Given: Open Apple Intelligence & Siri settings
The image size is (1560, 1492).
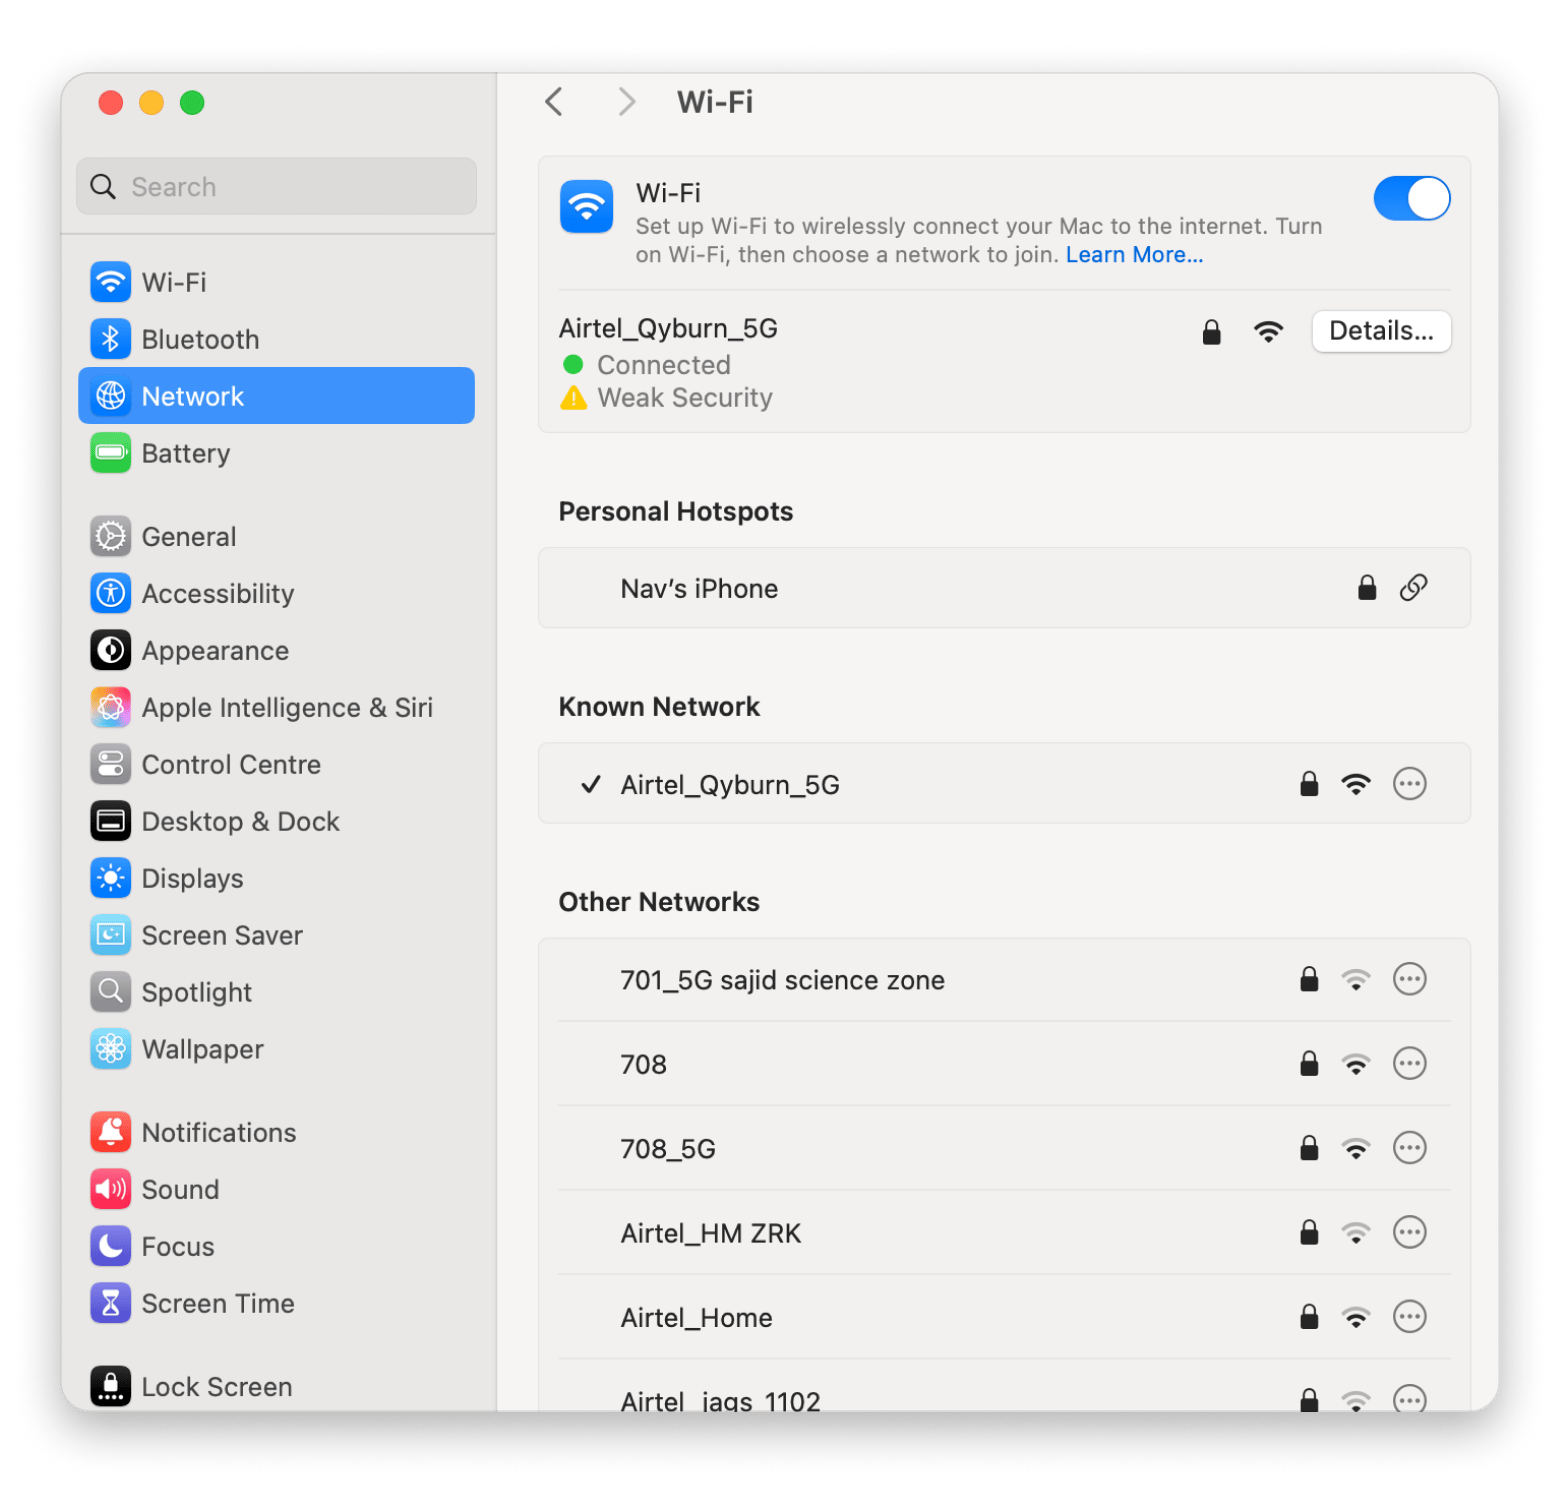Looking at the screenshot, I should pos(287,708).
